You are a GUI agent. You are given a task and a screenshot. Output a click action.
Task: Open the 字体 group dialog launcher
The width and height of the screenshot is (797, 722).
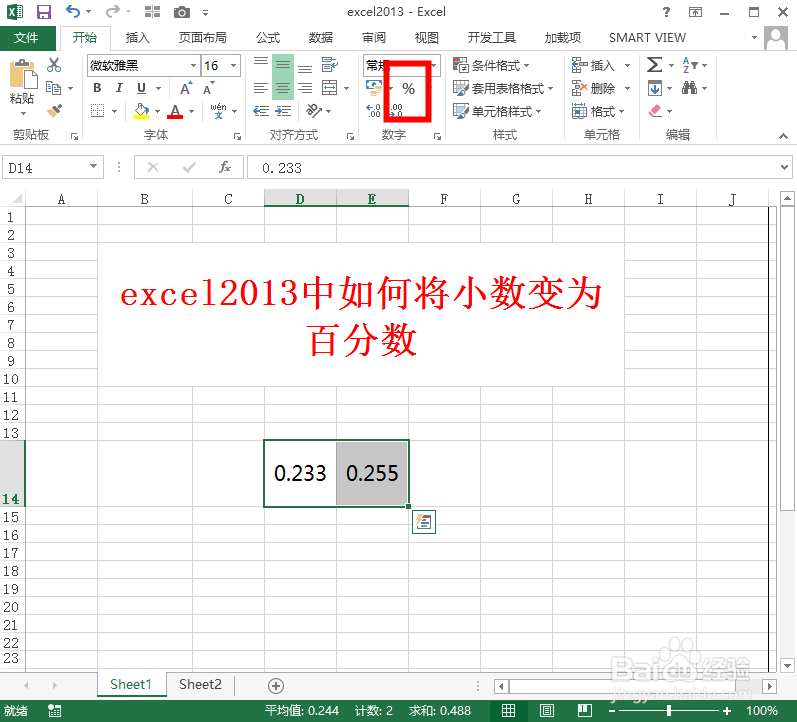(237, 136)
